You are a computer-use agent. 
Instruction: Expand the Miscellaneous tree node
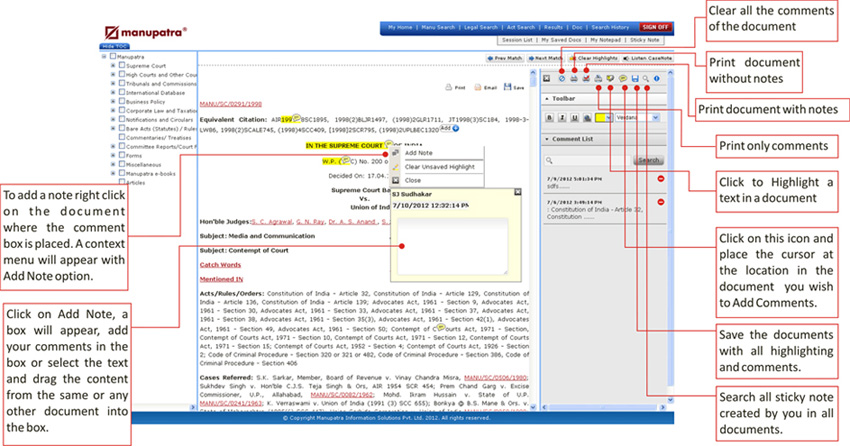113,164
